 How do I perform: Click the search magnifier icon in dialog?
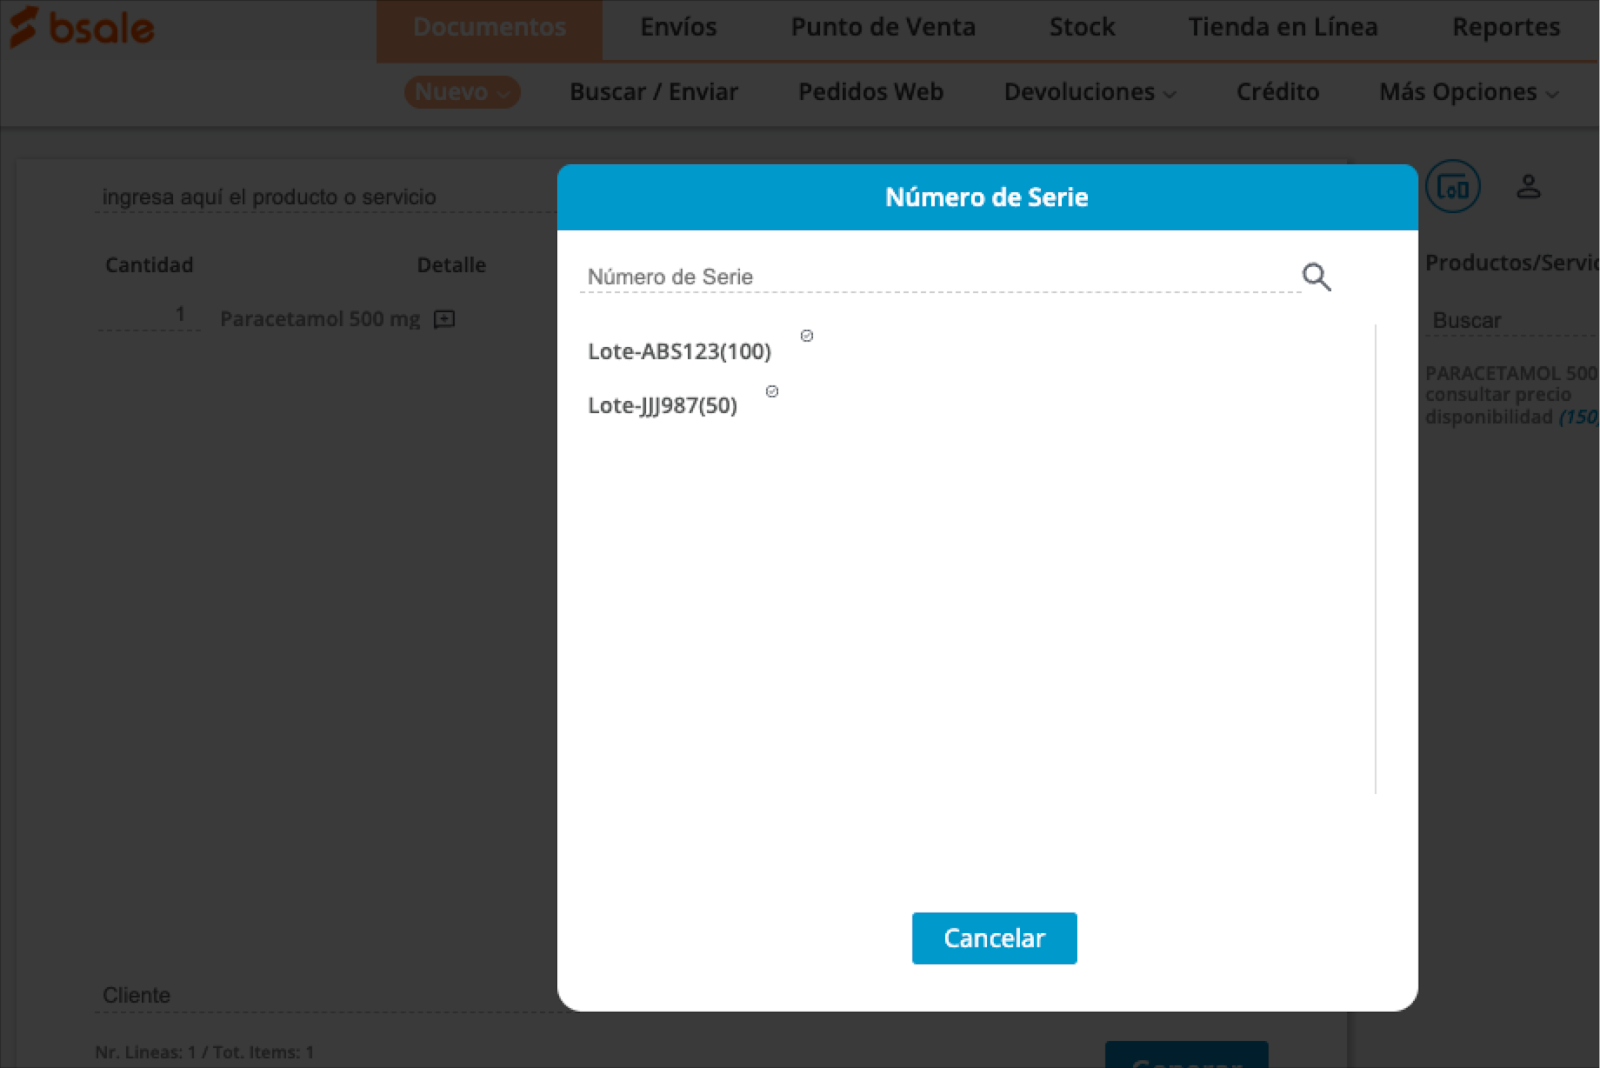pos(1316,277)
